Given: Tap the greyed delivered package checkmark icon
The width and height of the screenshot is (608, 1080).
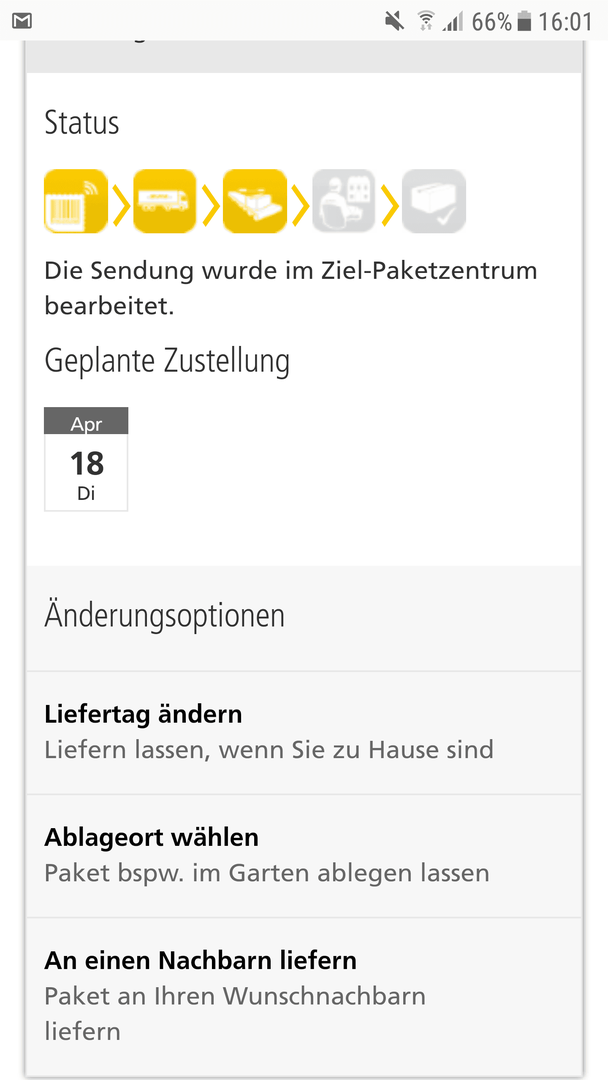Looking at the screenshot, I should click(434, 201).
